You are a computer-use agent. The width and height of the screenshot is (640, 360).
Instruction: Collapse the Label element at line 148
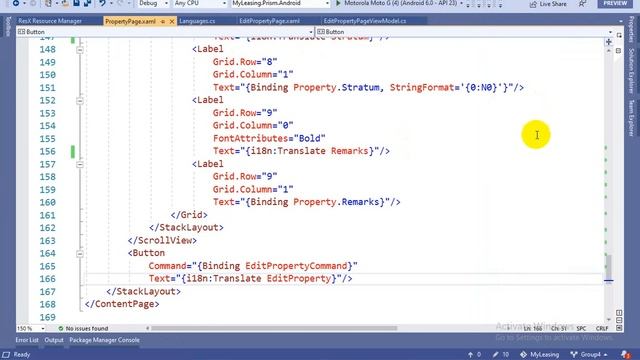click(80, 49)
